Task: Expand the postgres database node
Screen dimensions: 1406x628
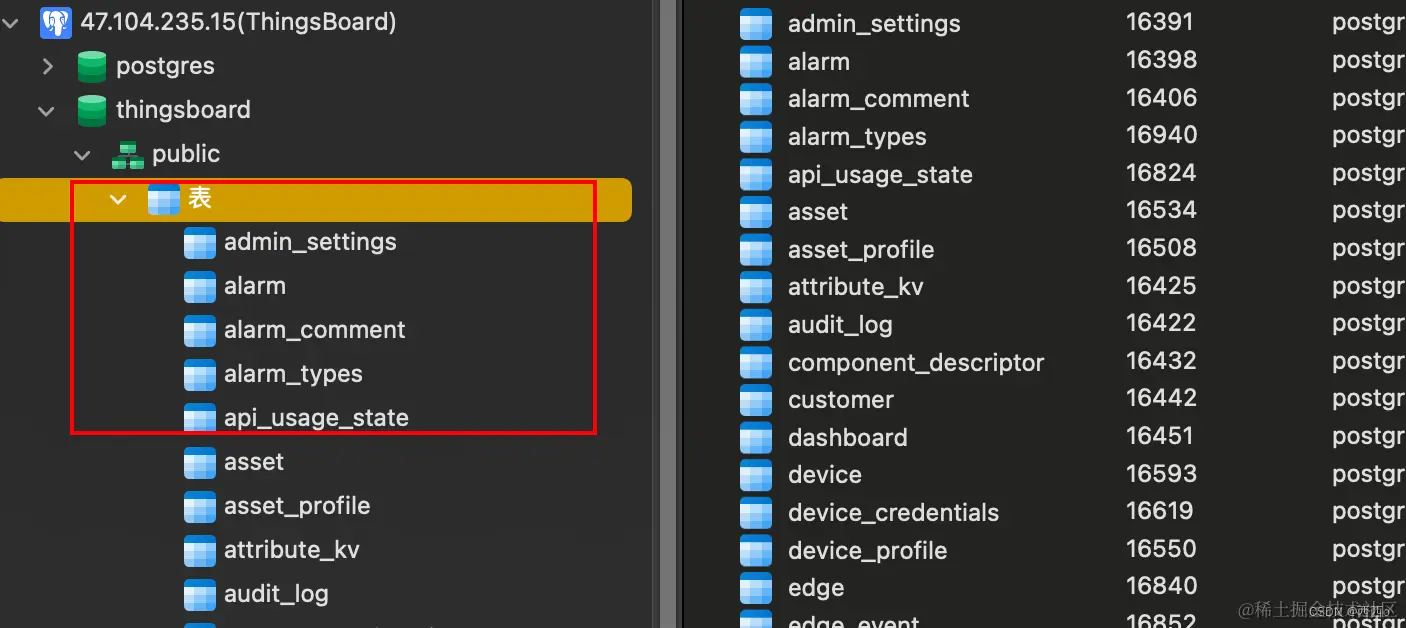Action: (47, 66)
